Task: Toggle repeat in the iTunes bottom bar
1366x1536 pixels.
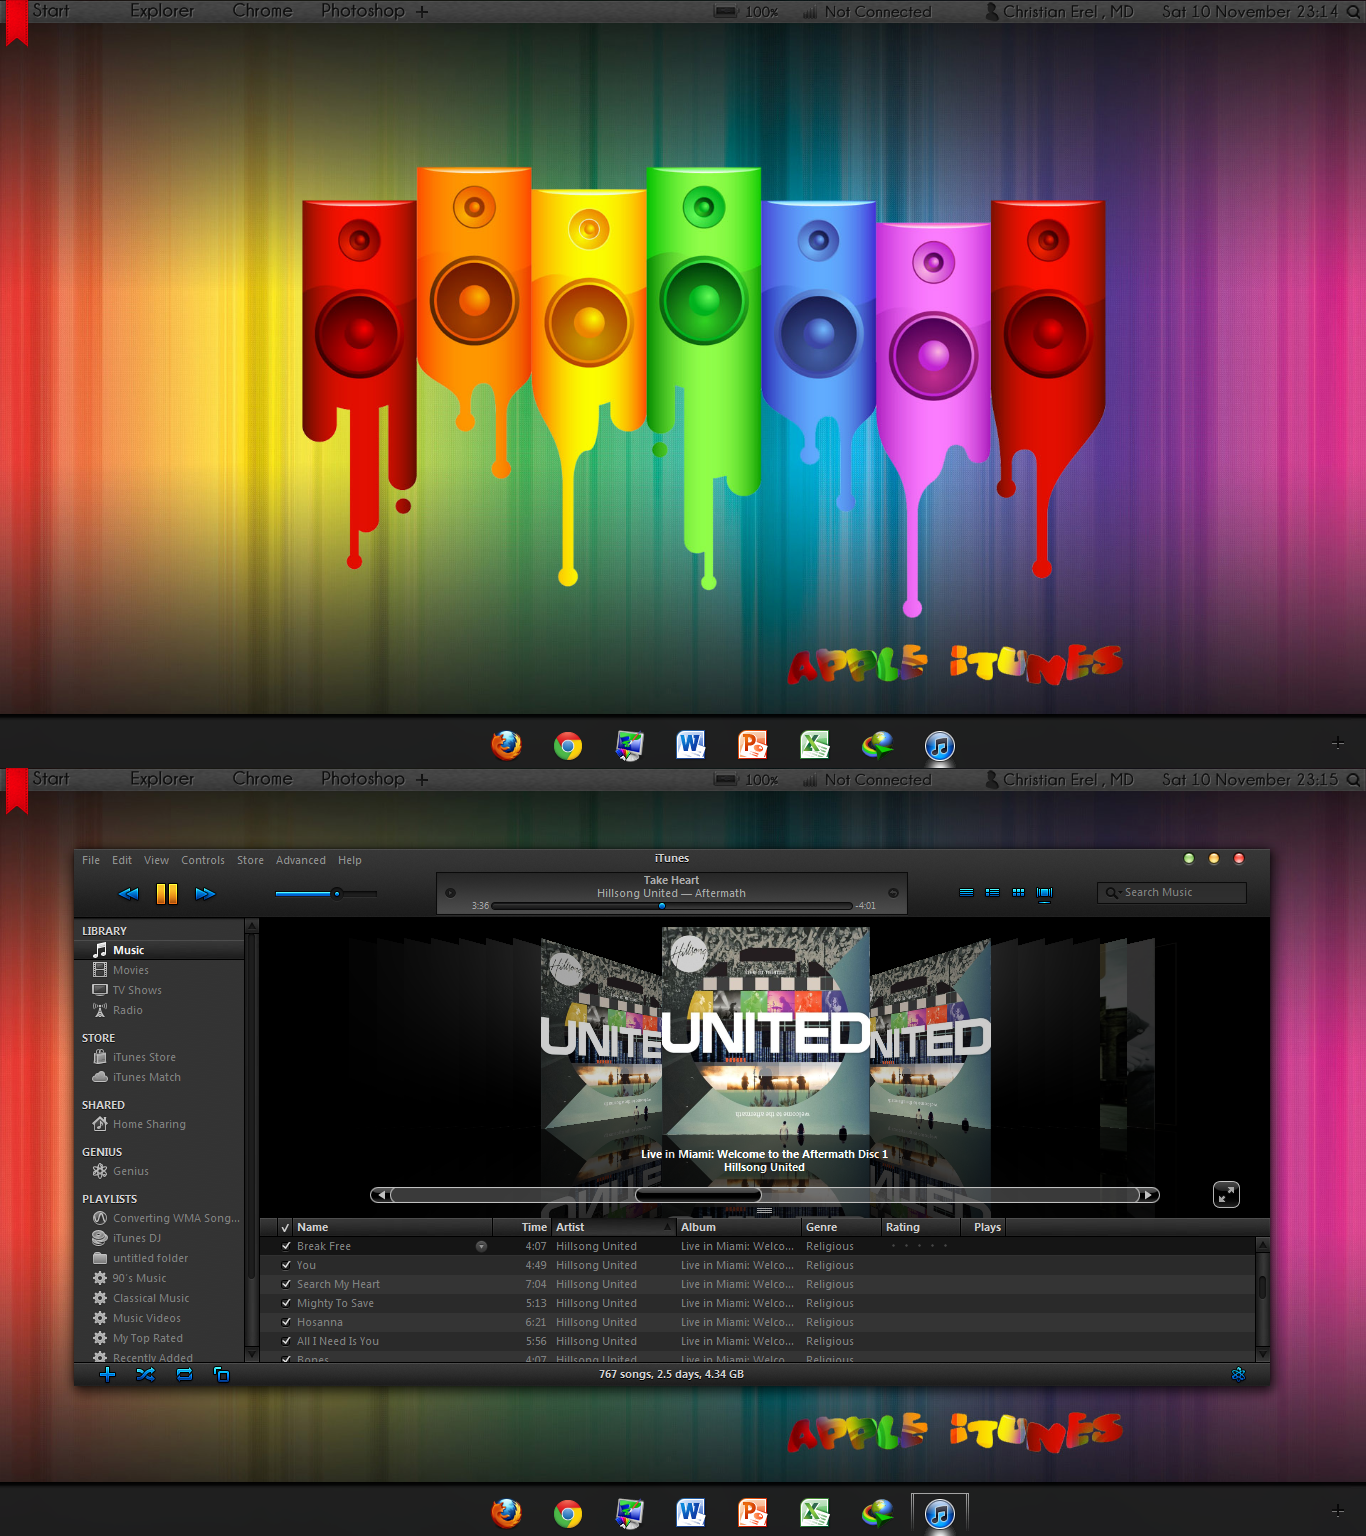Action: 184,1374
